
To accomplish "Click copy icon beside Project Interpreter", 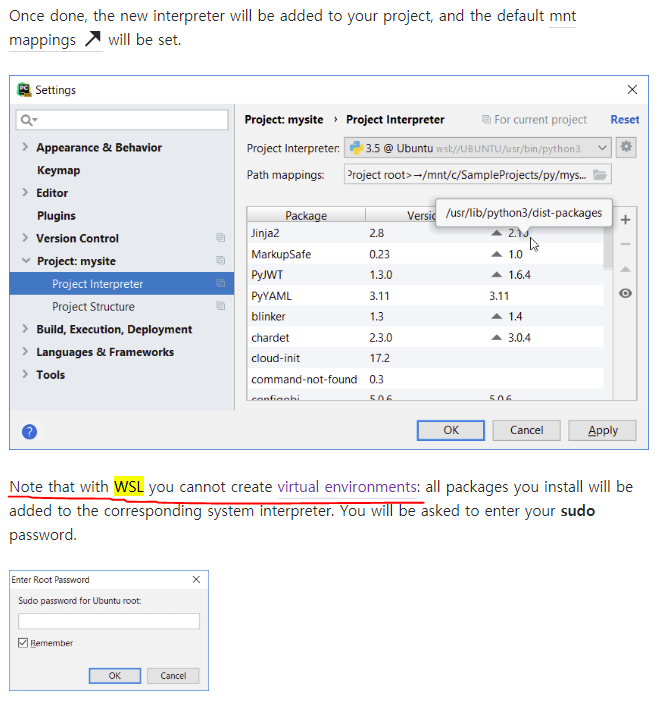I will (221, 283).
